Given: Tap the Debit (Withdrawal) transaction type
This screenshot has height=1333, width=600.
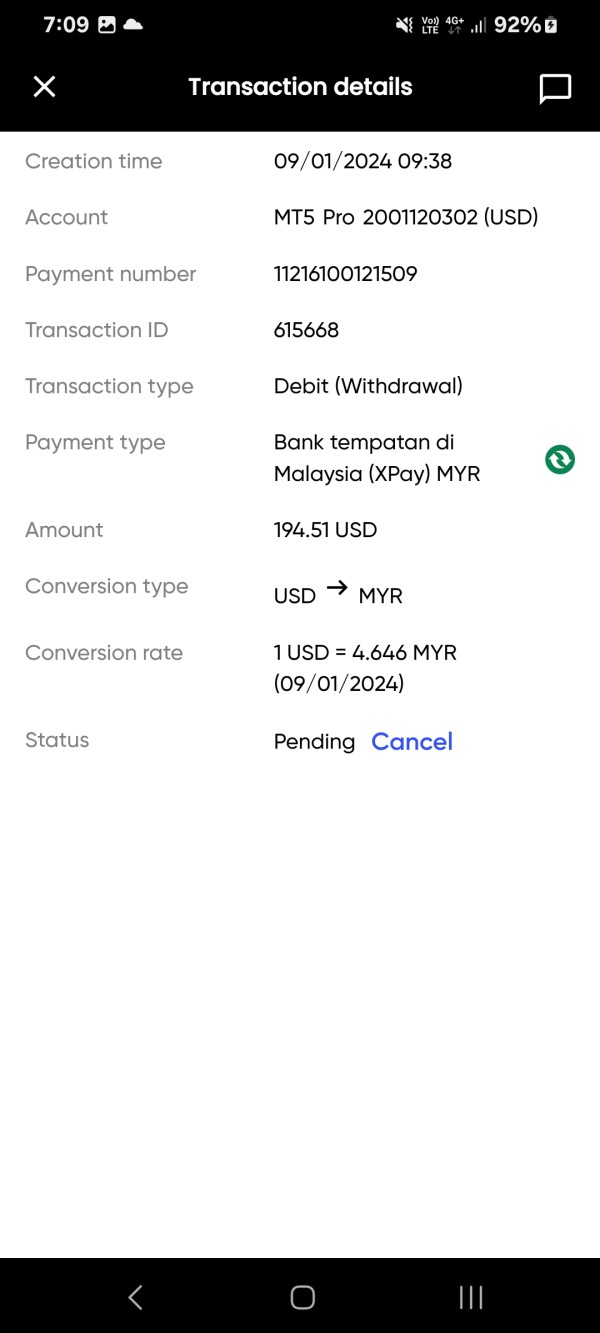Looking at the screenshot, I should 368,386.
